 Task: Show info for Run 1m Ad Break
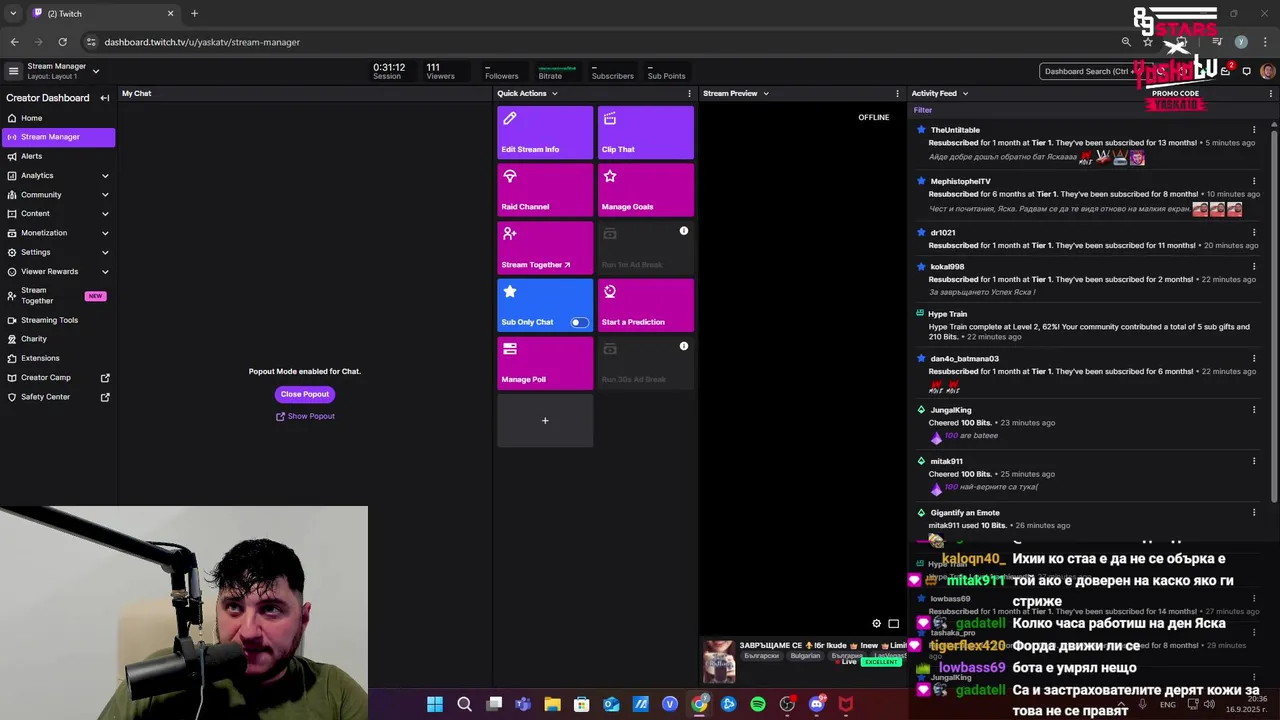pos(684,231)
